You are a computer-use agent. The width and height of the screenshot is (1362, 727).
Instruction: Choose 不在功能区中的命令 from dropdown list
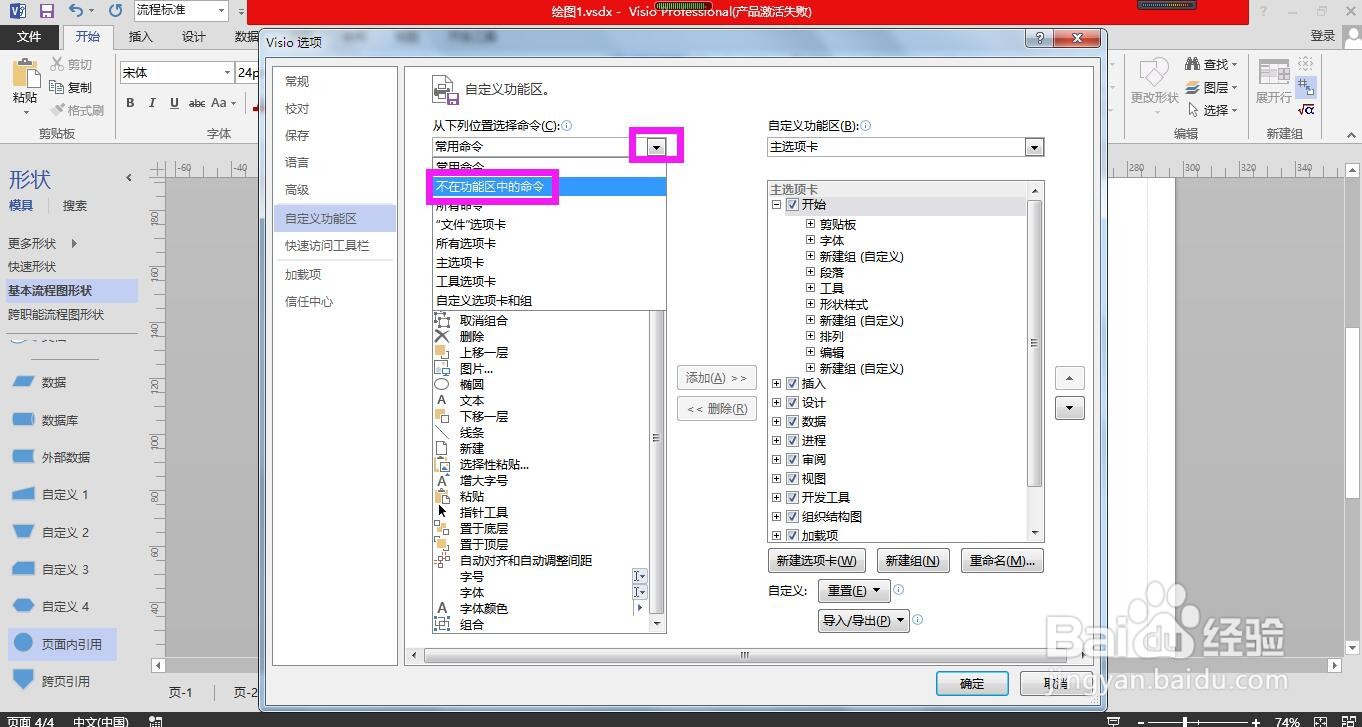coord(549,186)
